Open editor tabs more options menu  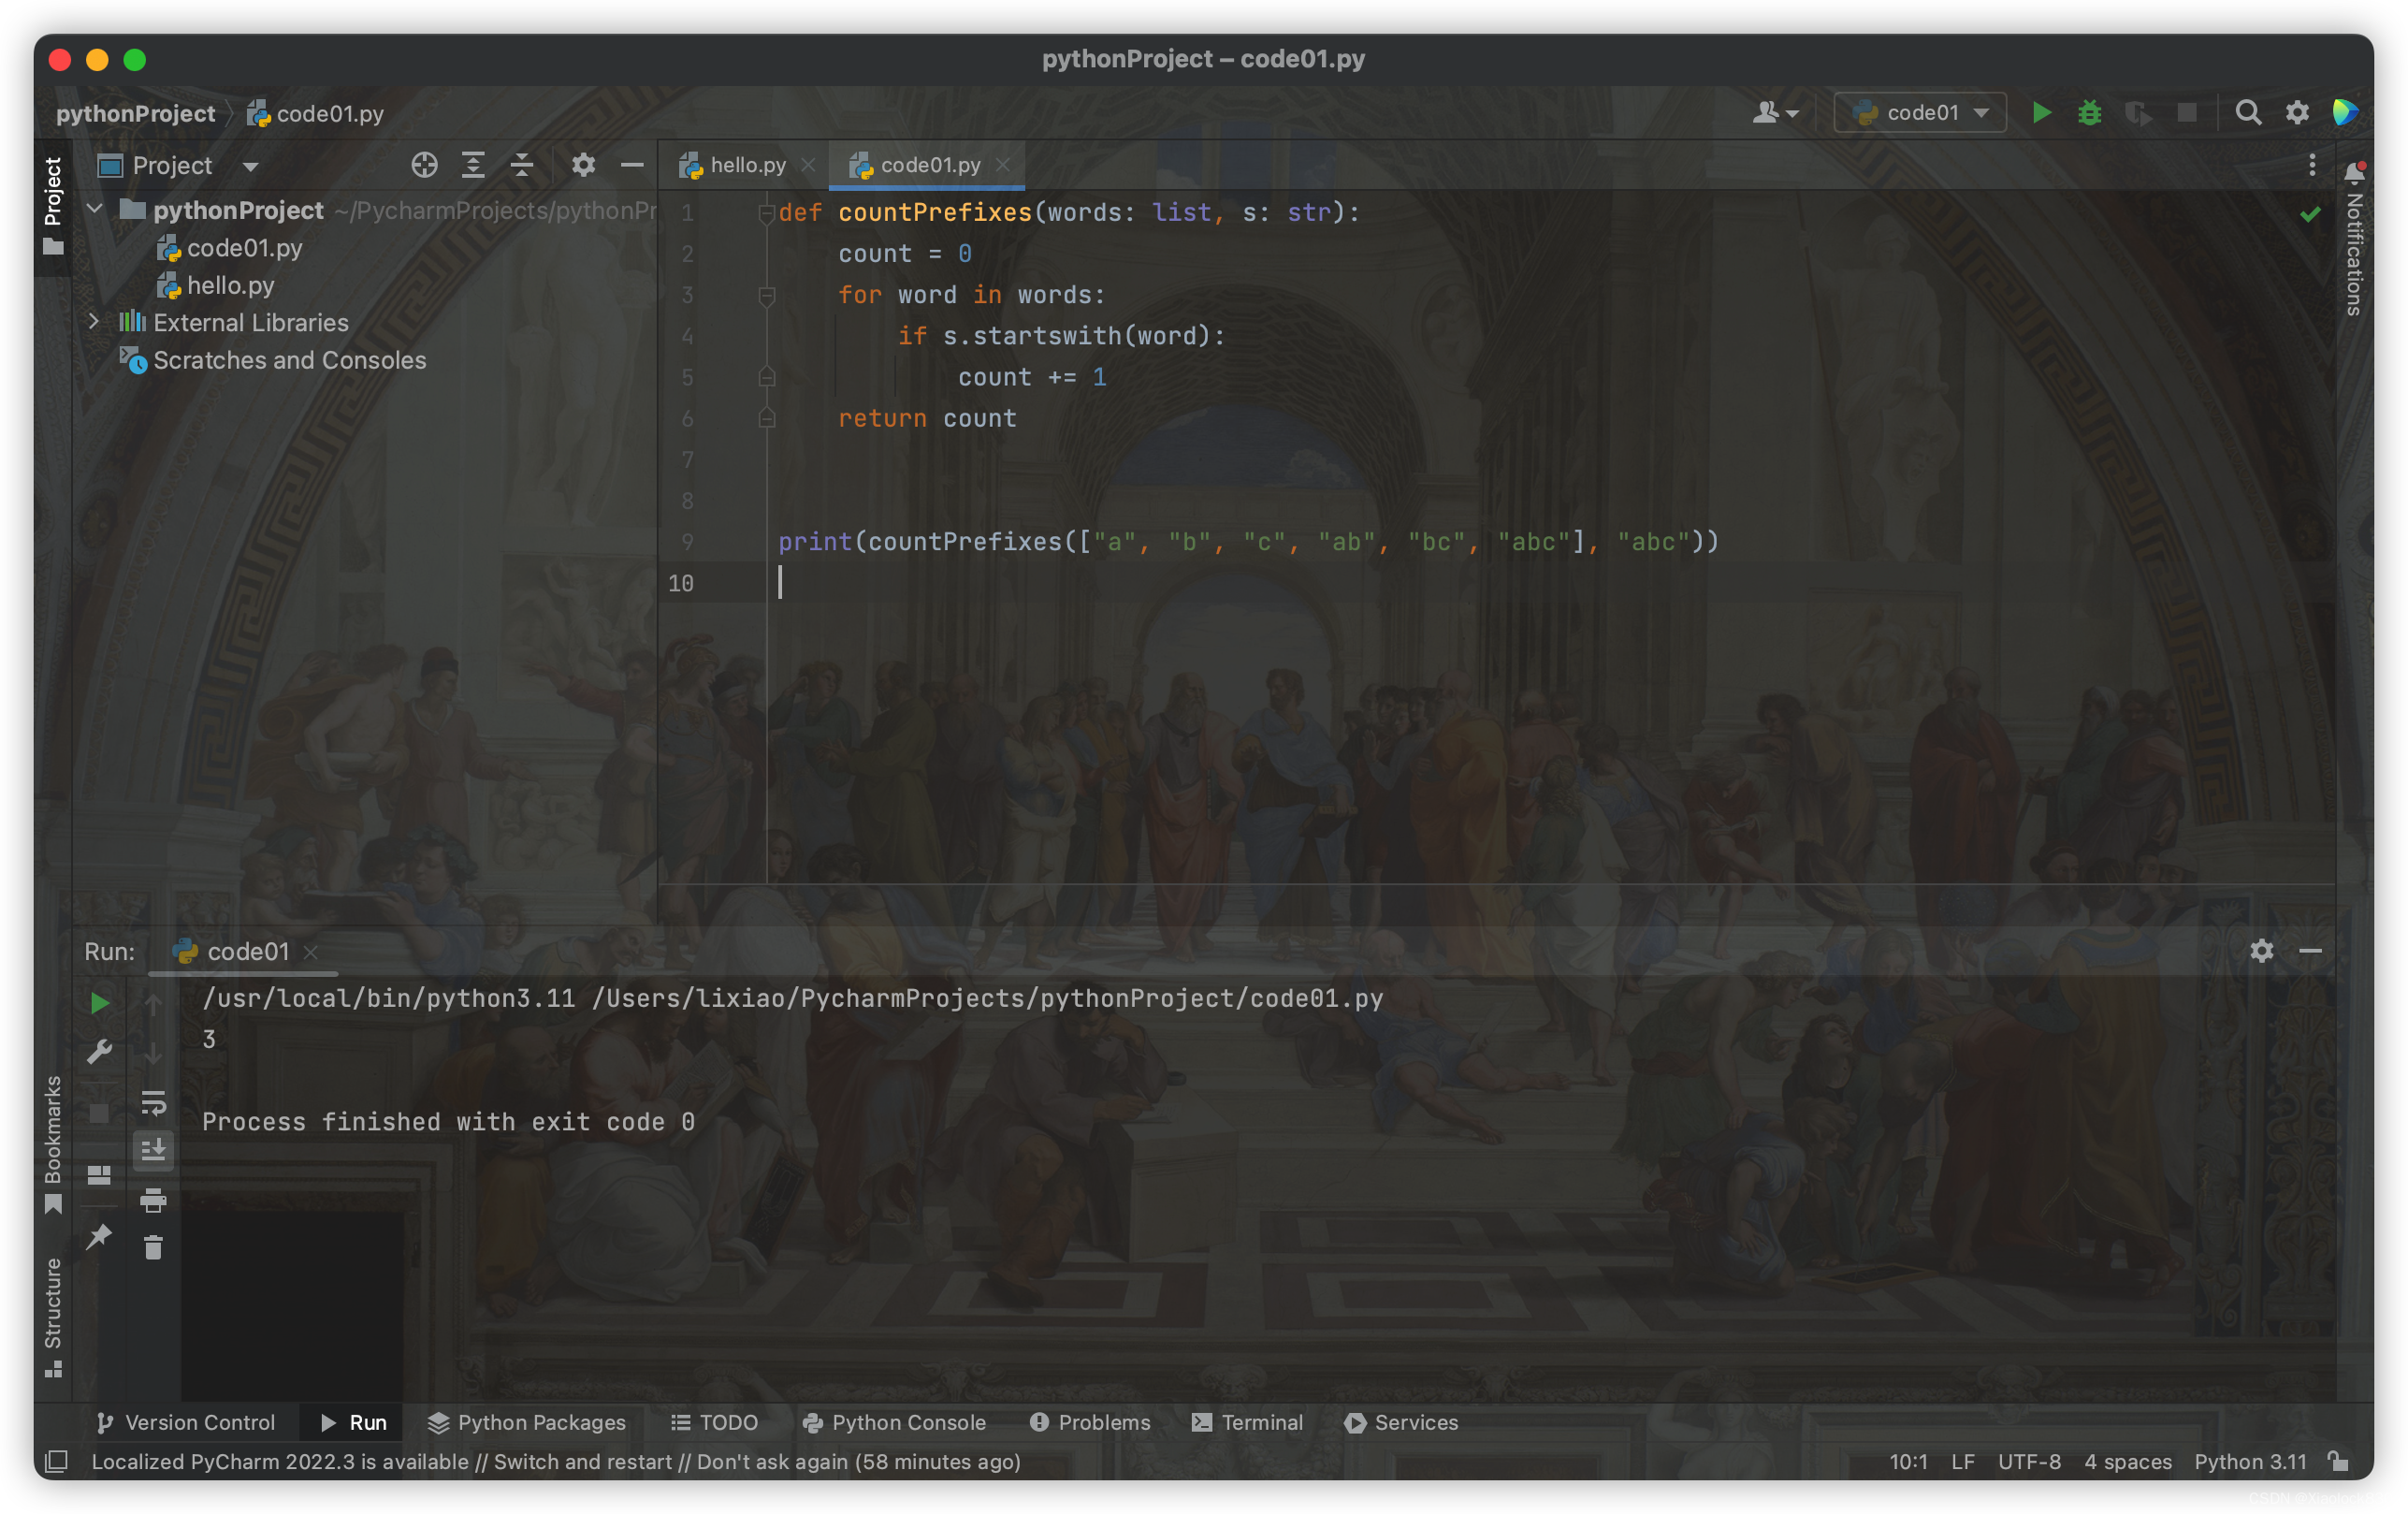[x=2311, y=165]
